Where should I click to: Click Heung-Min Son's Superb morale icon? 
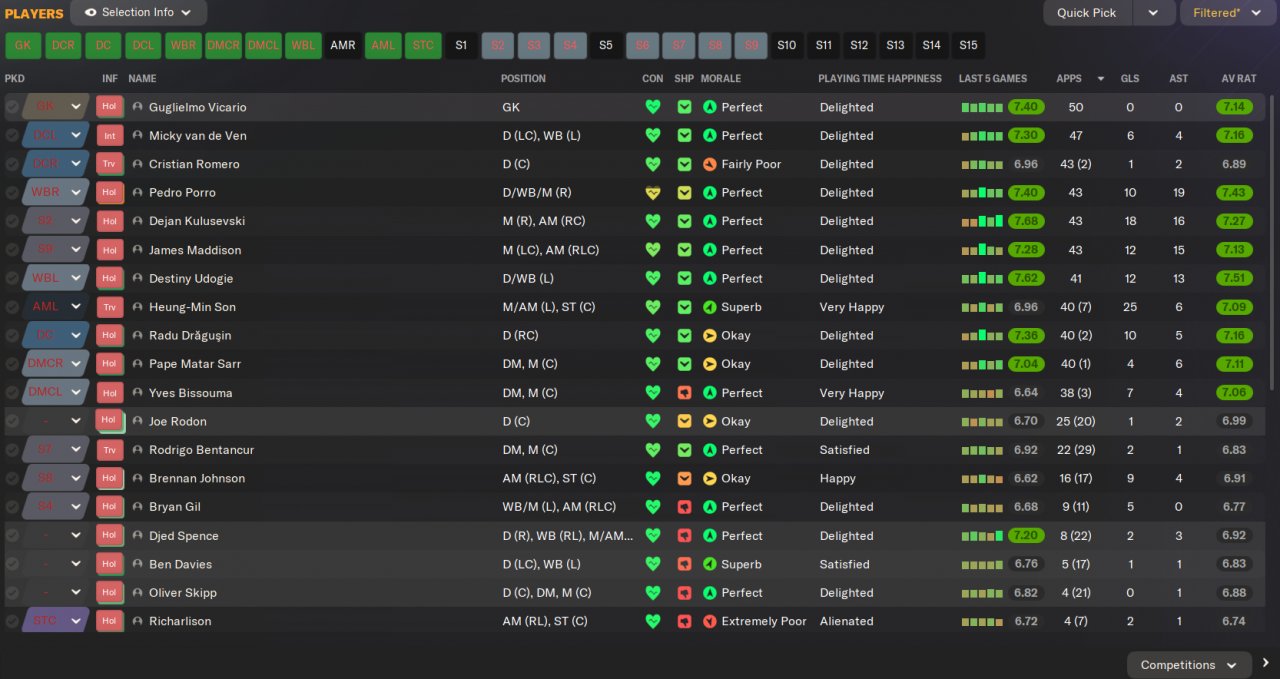(x=710, y=307)
